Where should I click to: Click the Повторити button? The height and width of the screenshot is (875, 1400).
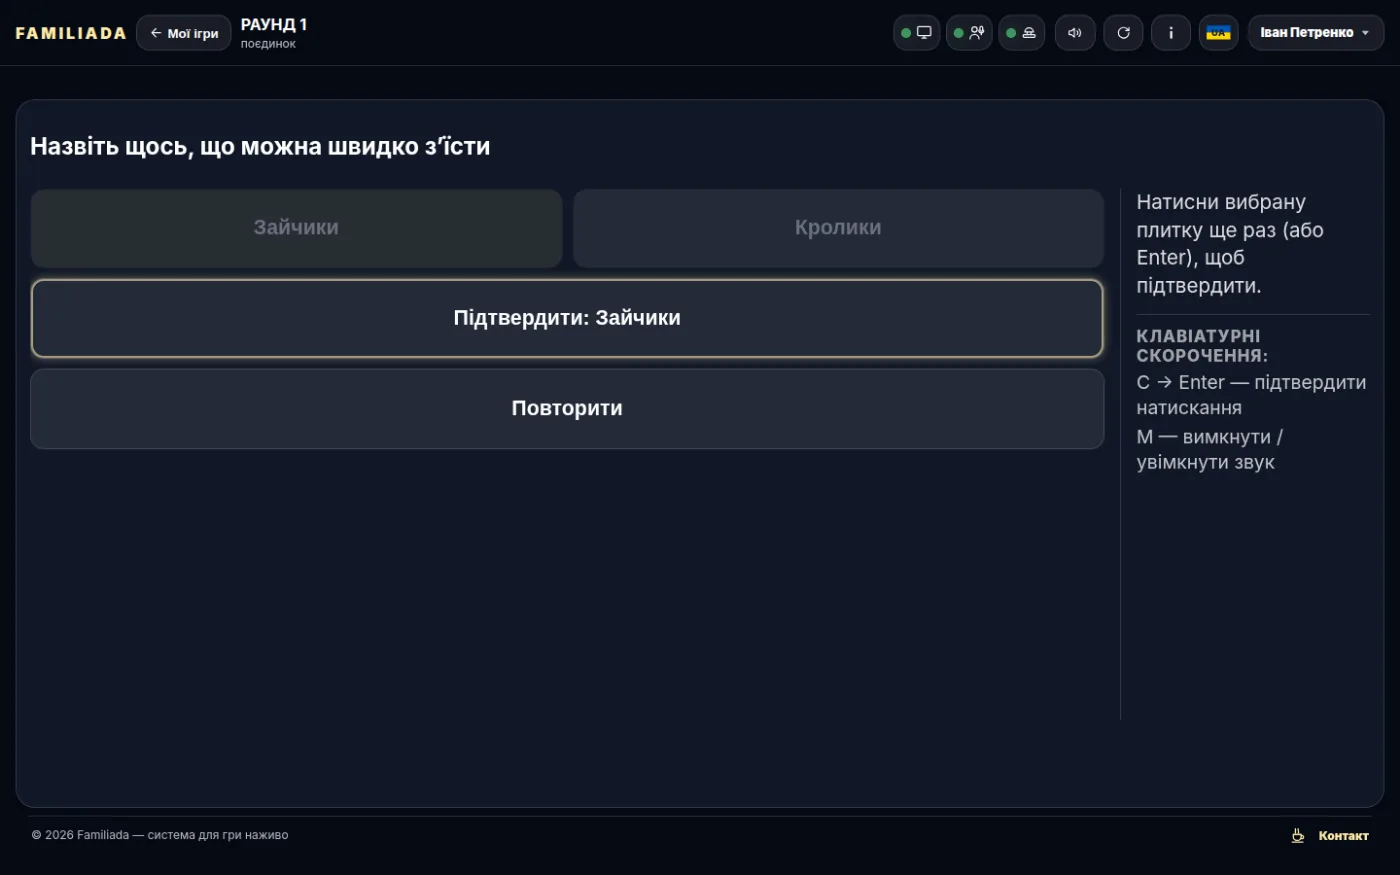567,408
